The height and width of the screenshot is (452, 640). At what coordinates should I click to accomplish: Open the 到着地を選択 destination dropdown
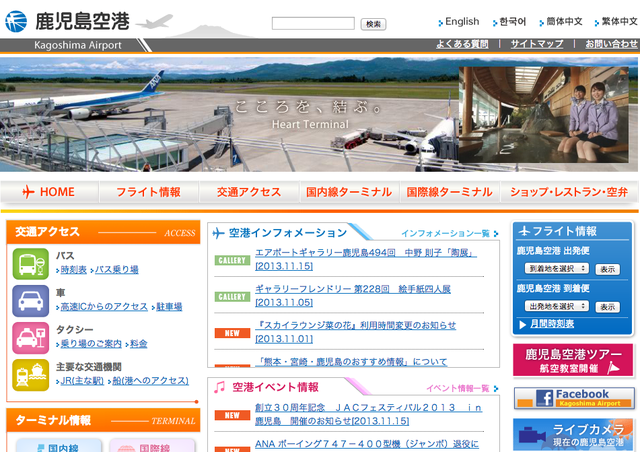pyautogui.click(x=556, y=268)
